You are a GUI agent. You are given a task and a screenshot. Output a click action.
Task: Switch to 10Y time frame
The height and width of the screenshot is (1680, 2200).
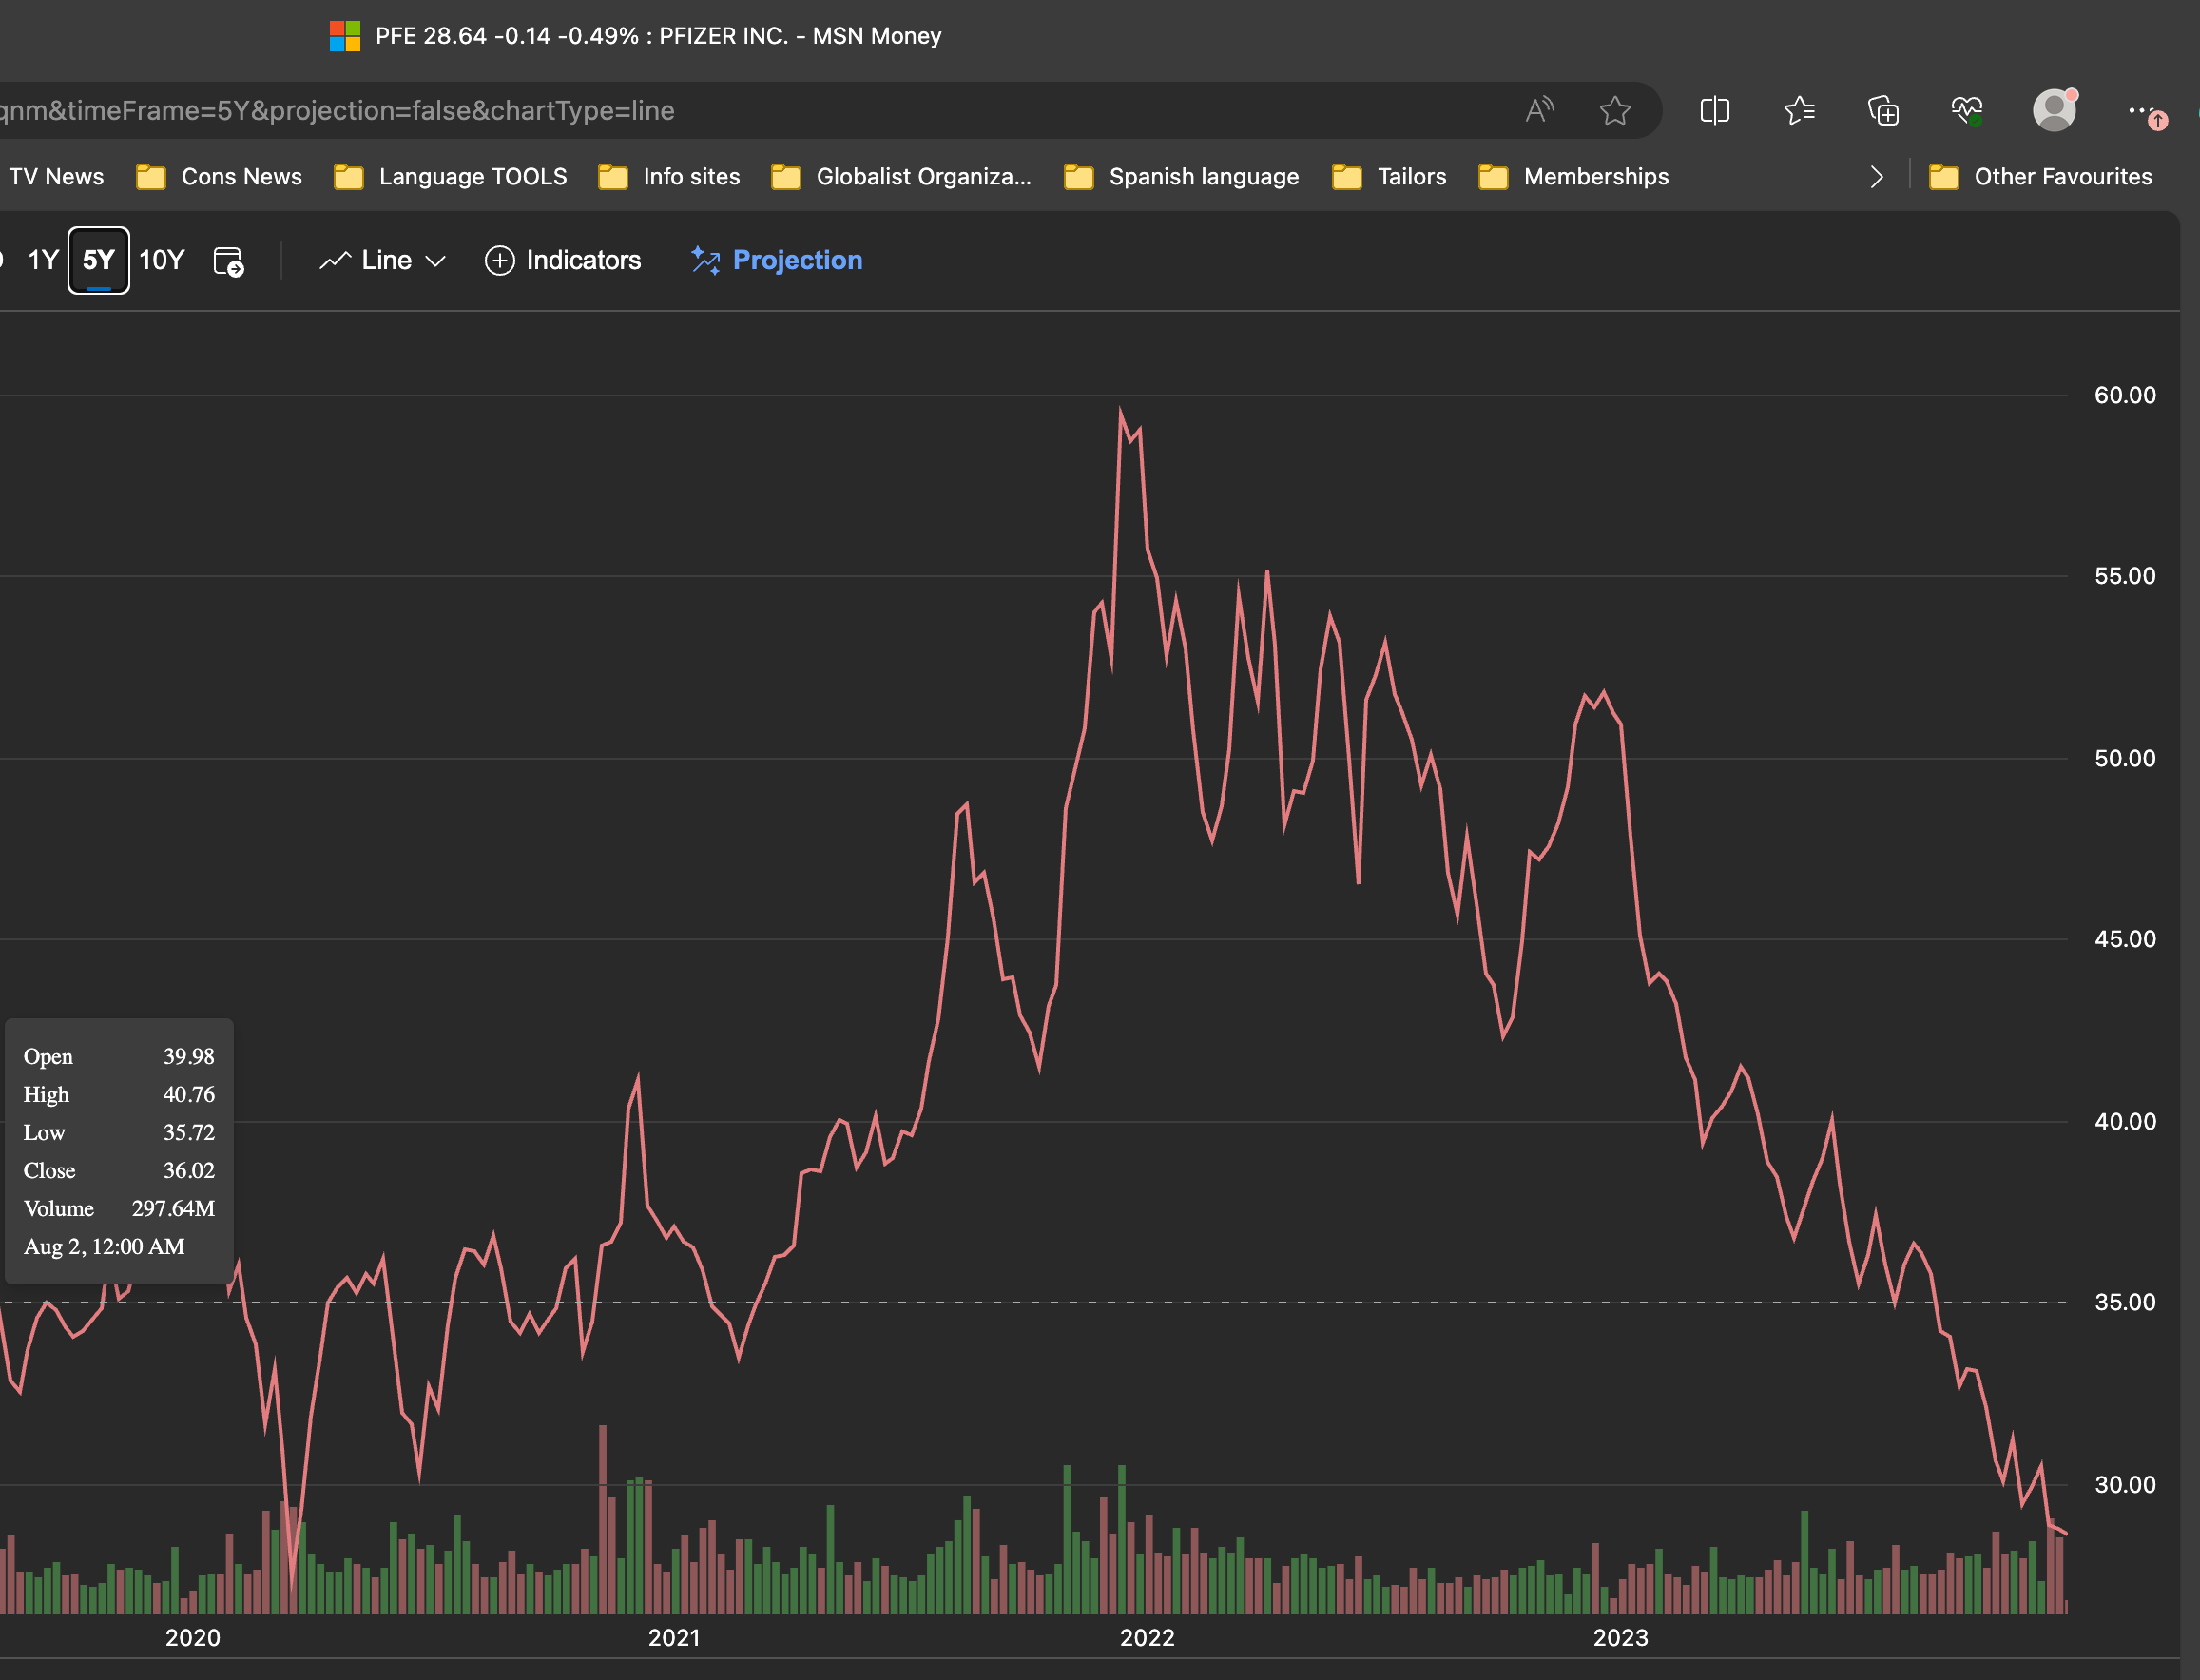161,261
